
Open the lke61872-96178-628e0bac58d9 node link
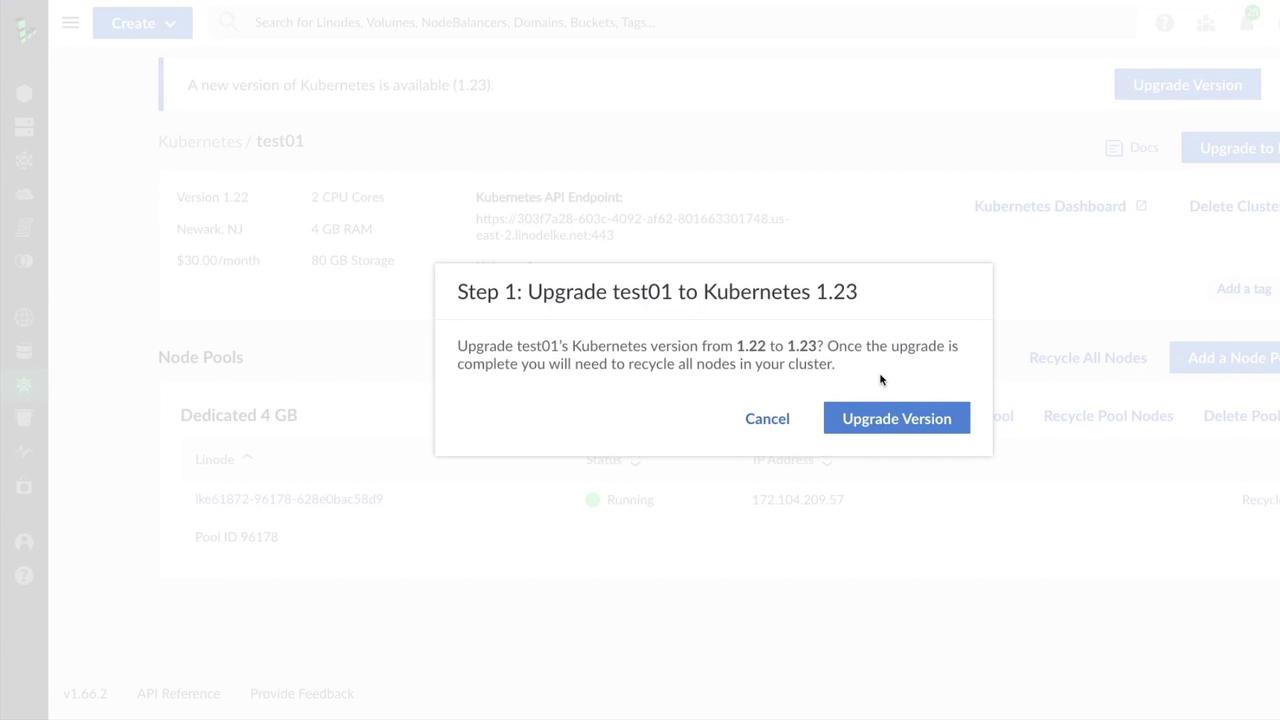click(x=289, y=499)
